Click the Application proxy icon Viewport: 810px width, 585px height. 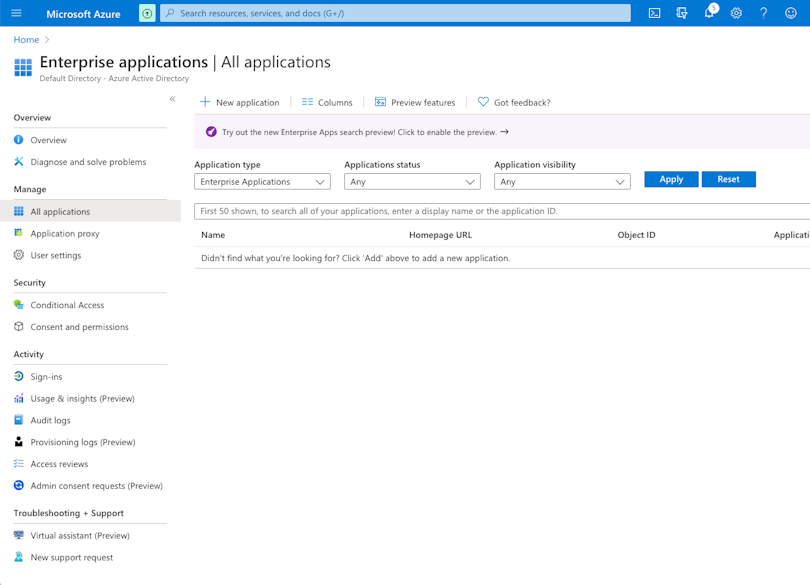[x=19, y=233]
